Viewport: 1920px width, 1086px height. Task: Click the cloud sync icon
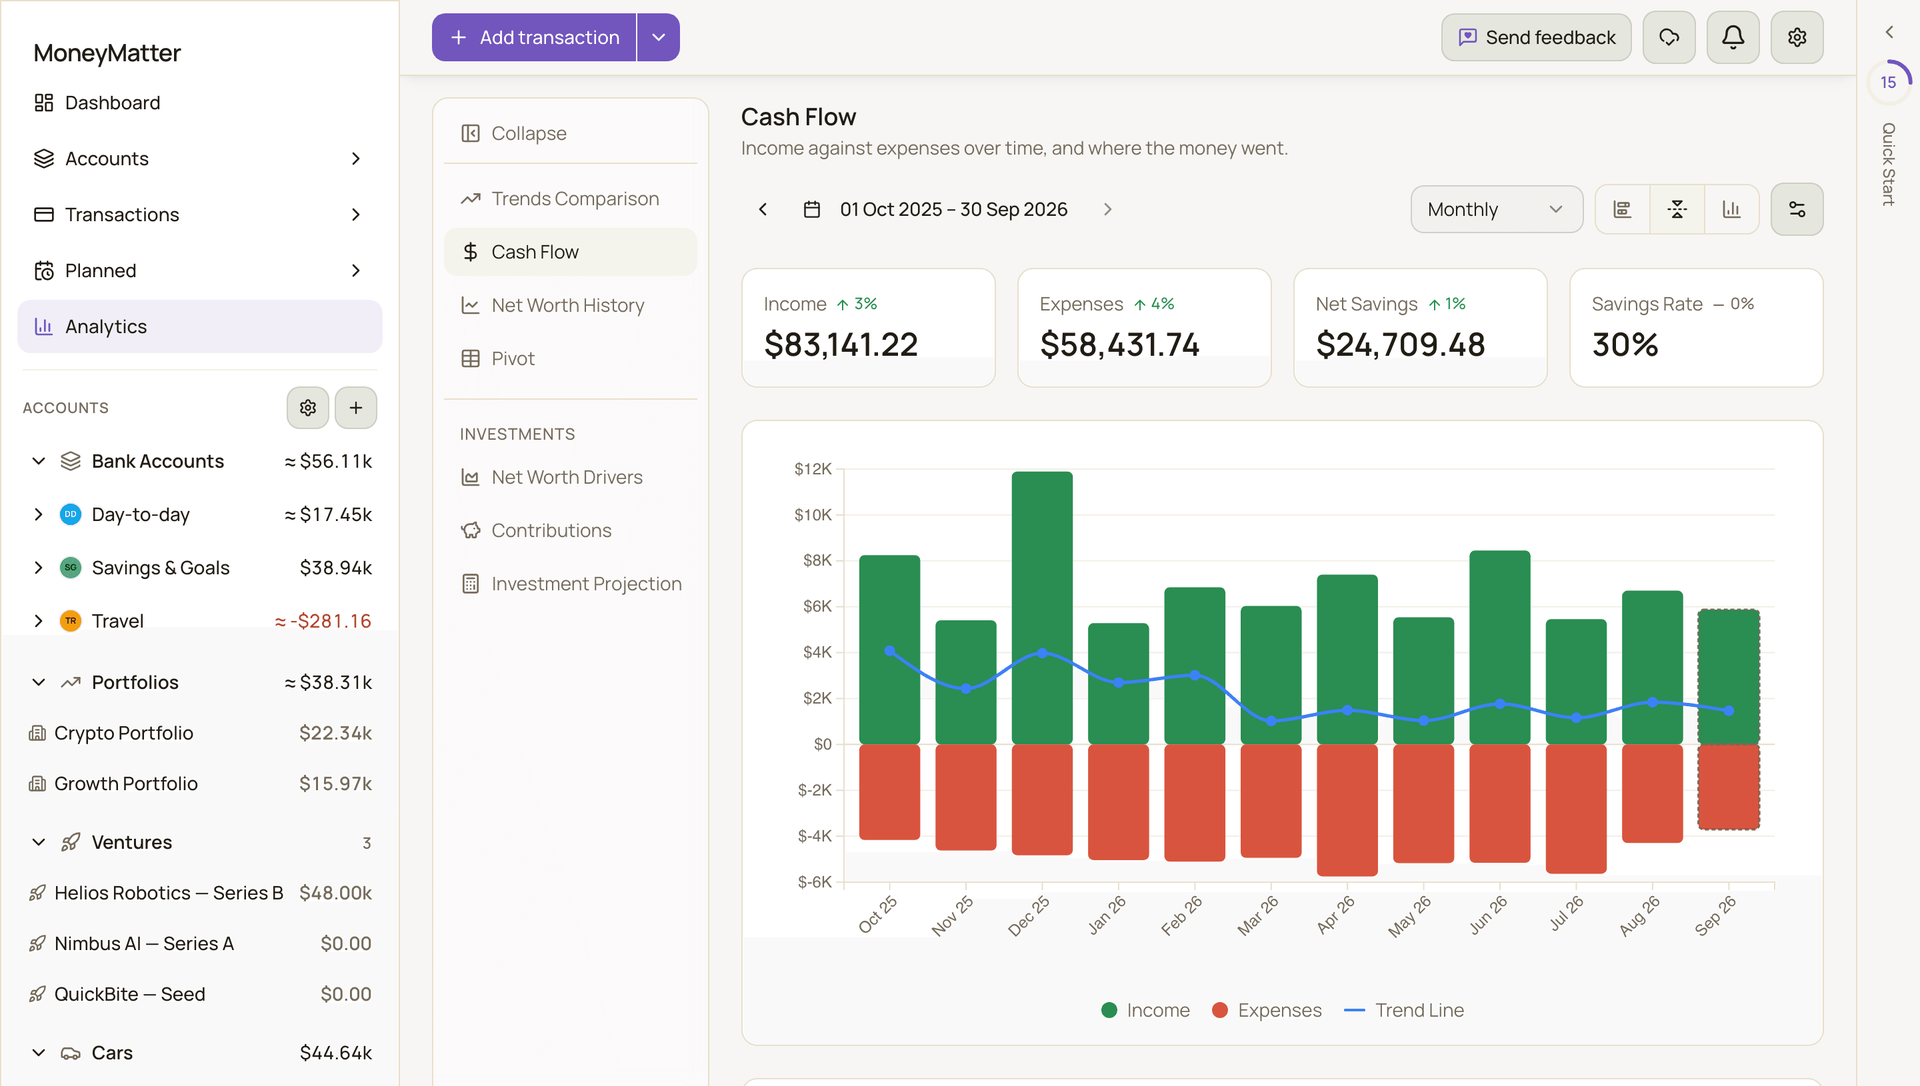click(x=1669, y=37)
